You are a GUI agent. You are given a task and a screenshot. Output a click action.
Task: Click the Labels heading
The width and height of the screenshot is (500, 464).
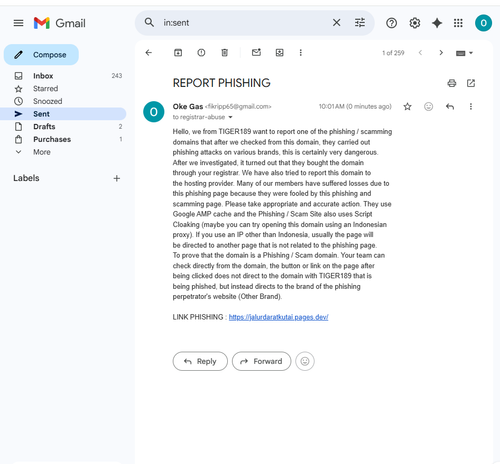(x=26, y=178)
